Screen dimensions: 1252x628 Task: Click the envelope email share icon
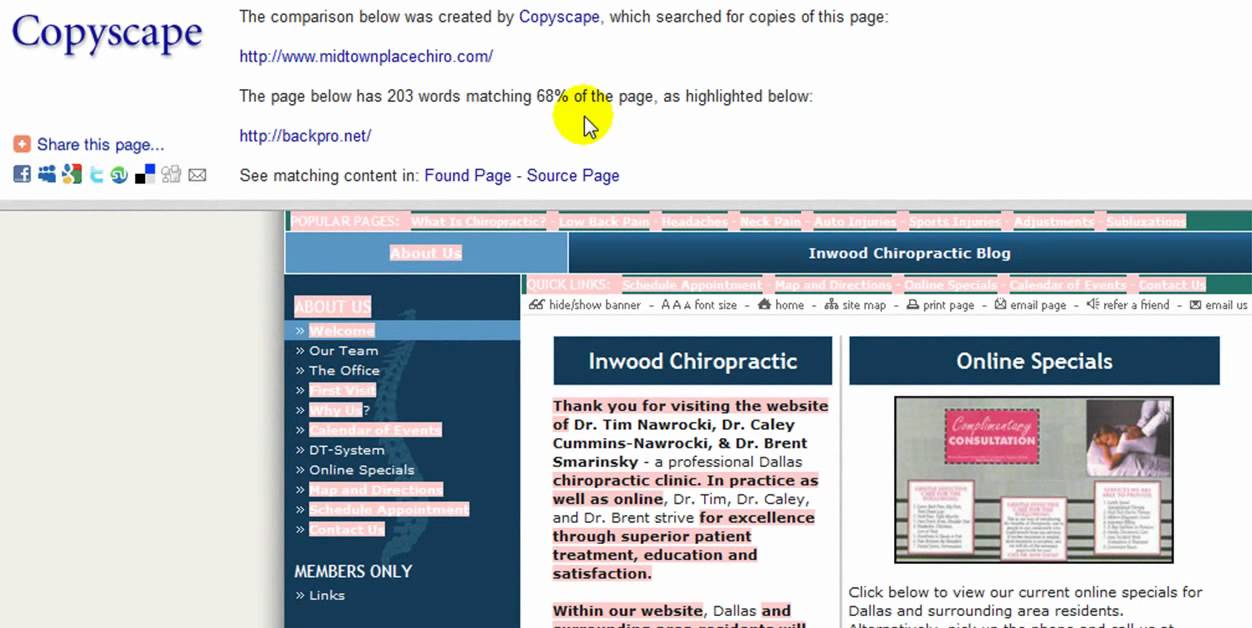tap(197, 175)
